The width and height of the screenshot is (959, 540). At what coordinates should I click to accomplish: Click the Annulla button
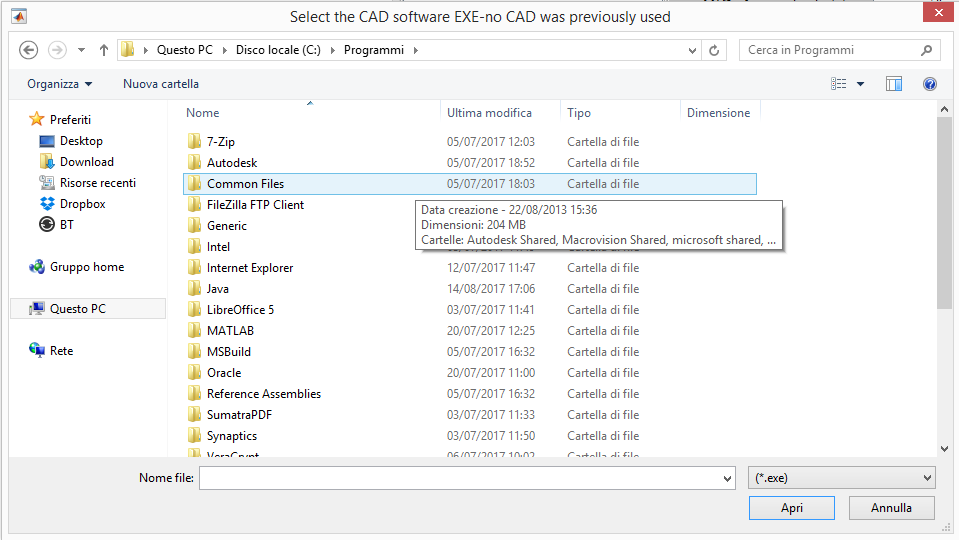(891, 508)
